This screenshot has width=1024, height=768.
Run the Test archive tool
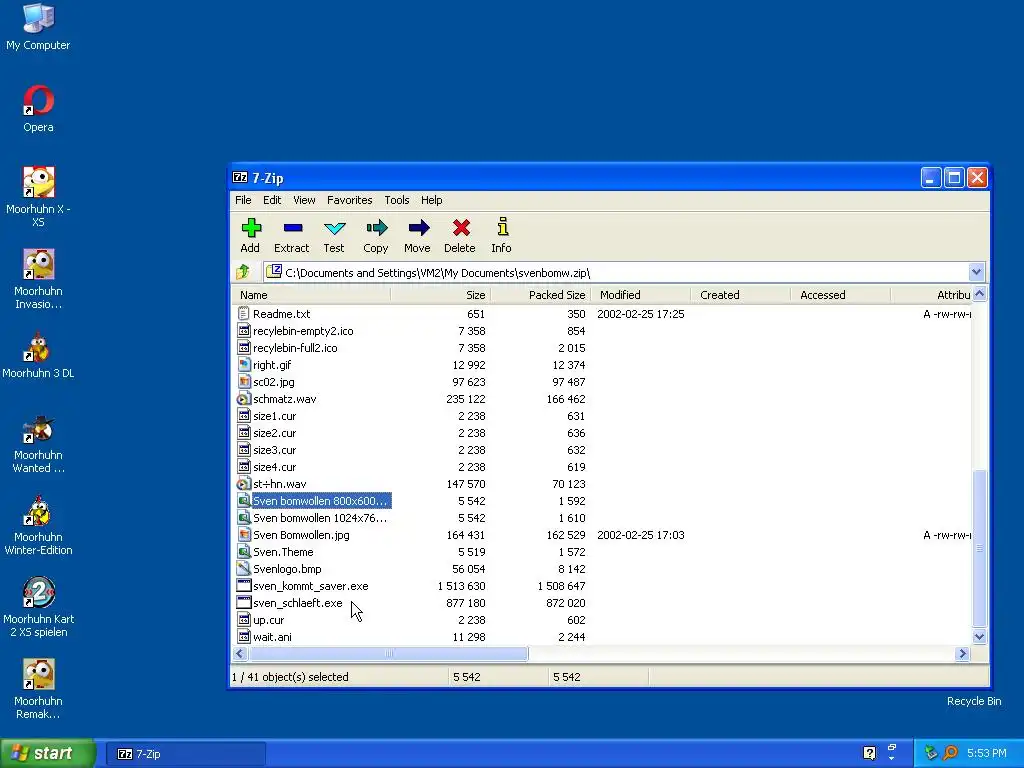[x=334, y=228]
